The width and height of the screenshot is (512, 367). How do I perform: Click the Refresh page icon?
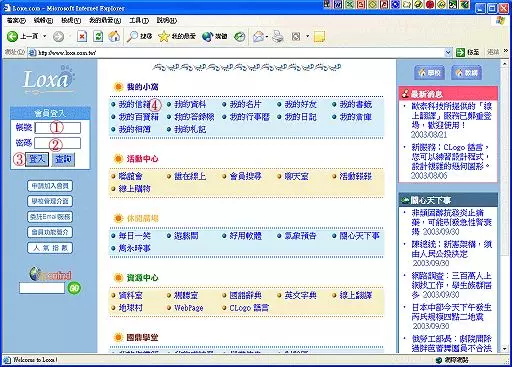click(98, 36)
